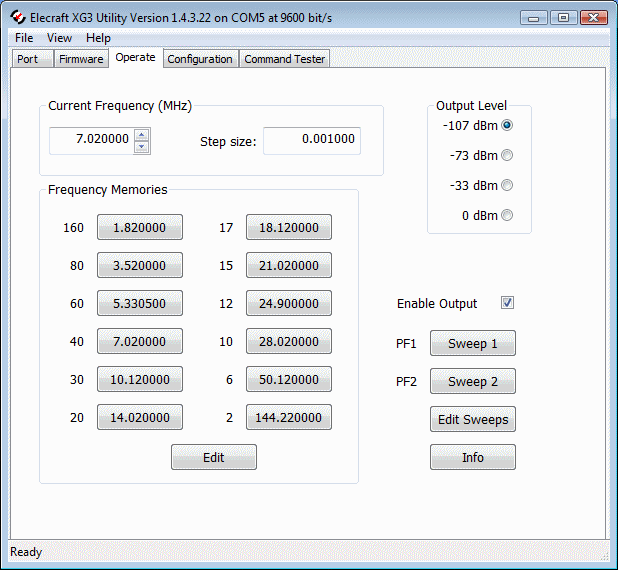
Task: Click the Elecraft app icon in title bar
Action: coord(16,17)
